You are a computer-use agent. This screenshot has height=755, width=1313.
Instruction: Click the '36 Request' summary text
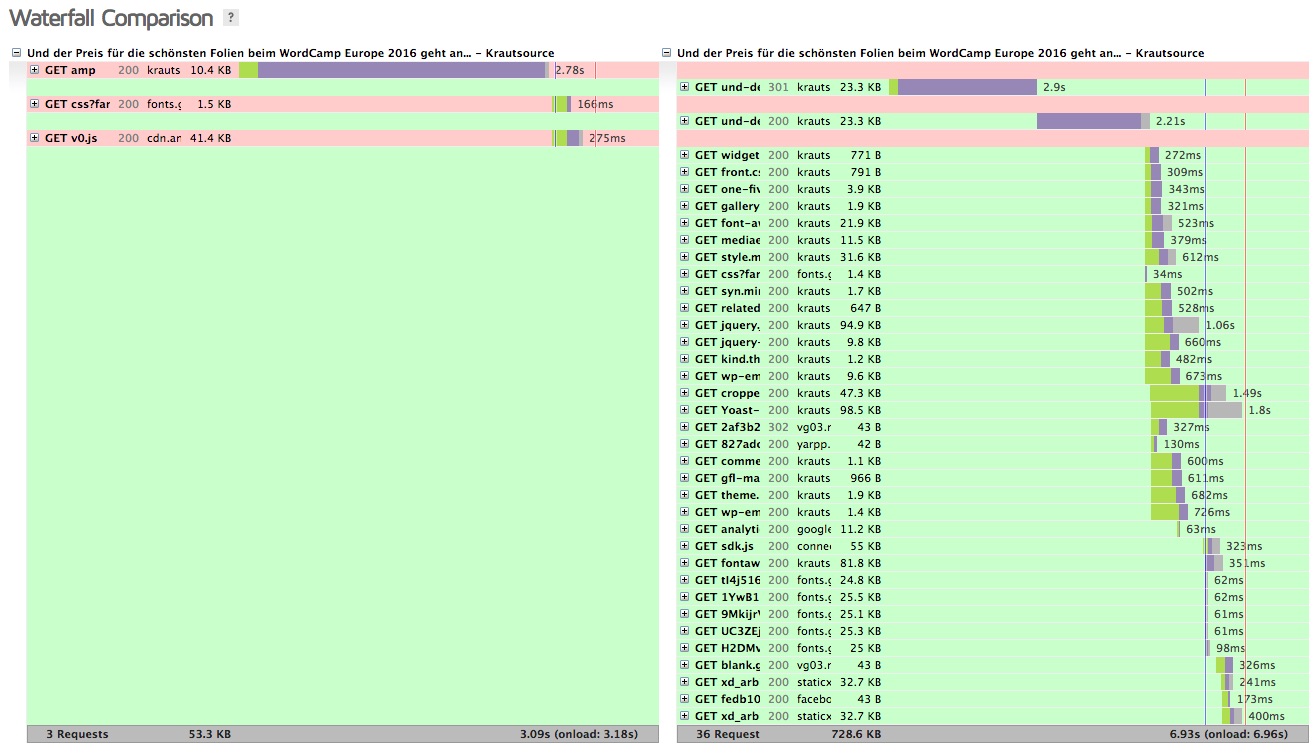point(727,734)
